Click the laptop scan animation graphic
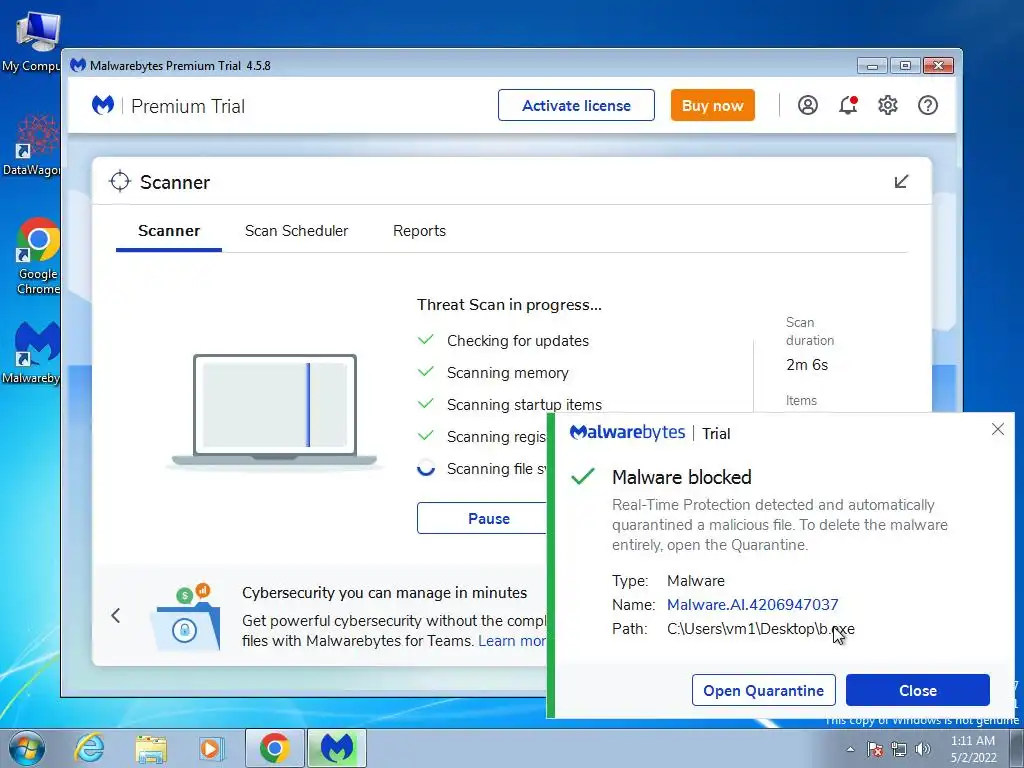 pyautogui.click(x=275, y=410)
